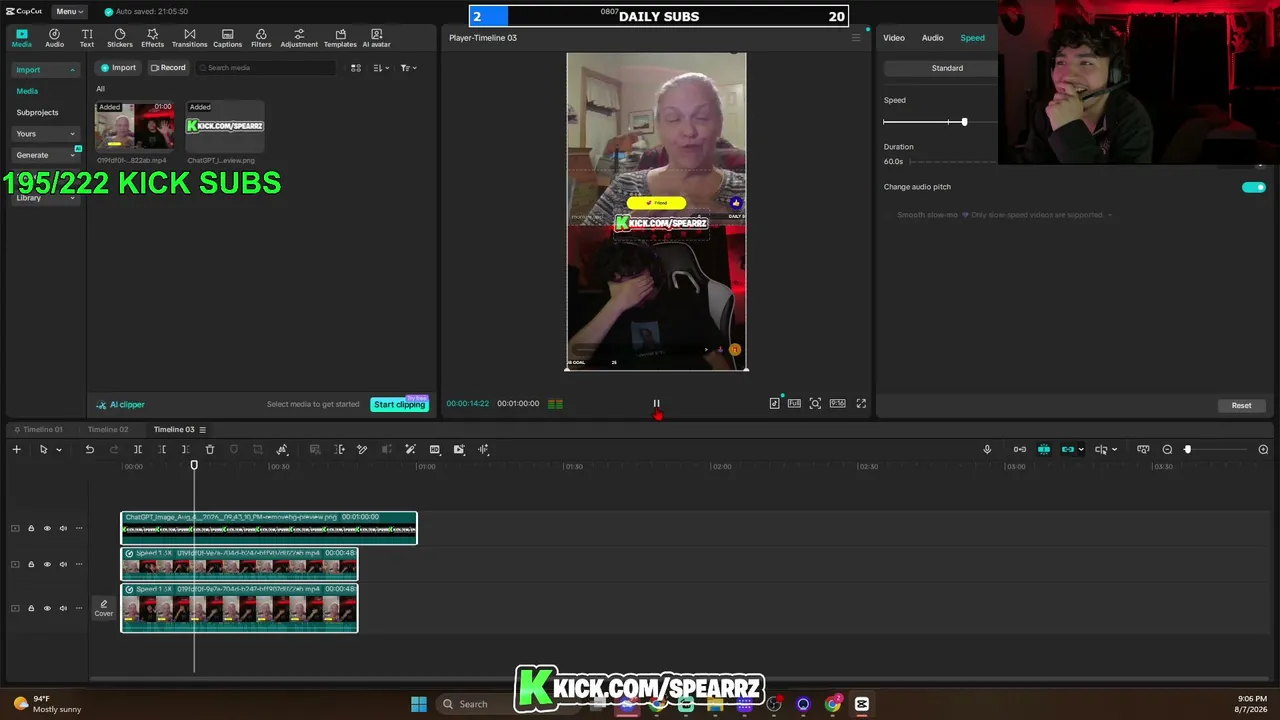Open the Text panel

click(87, 38)
